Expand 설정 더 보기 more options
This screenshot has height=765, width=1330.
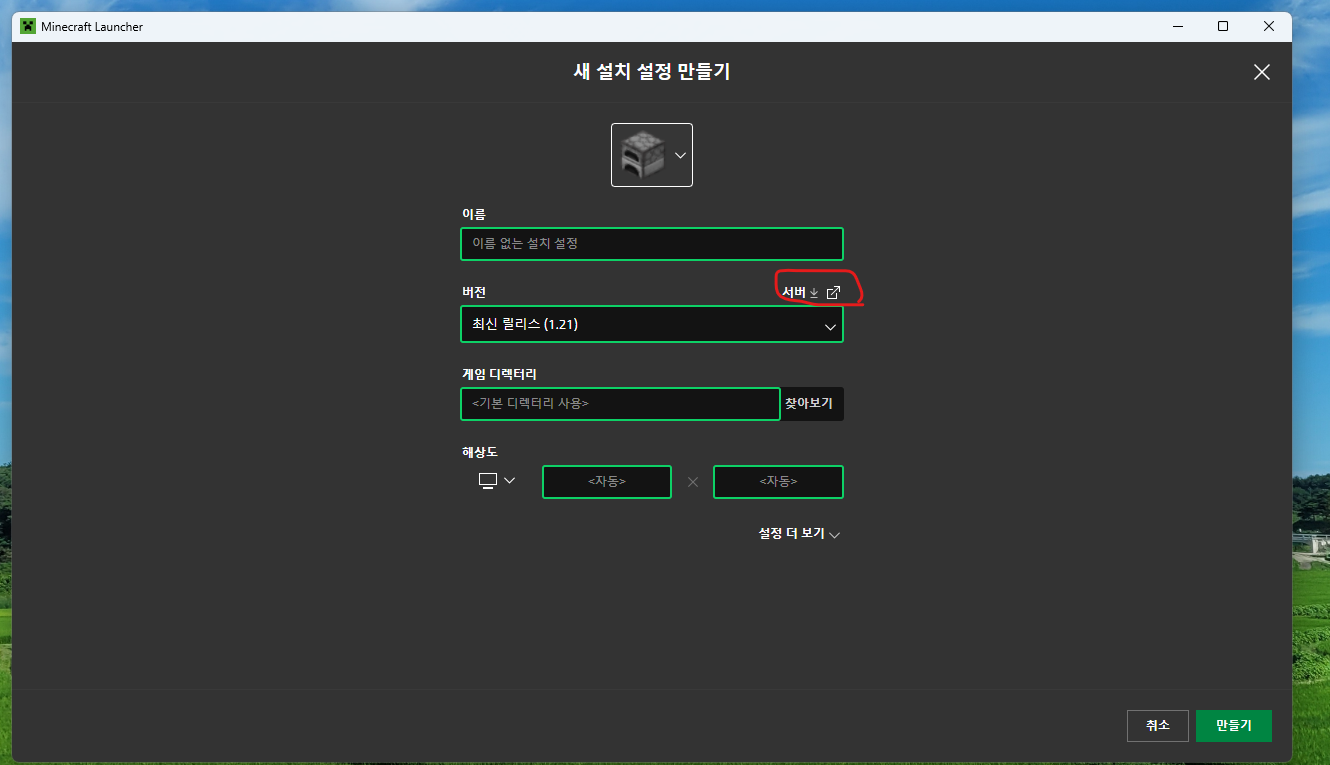point(799,534)
